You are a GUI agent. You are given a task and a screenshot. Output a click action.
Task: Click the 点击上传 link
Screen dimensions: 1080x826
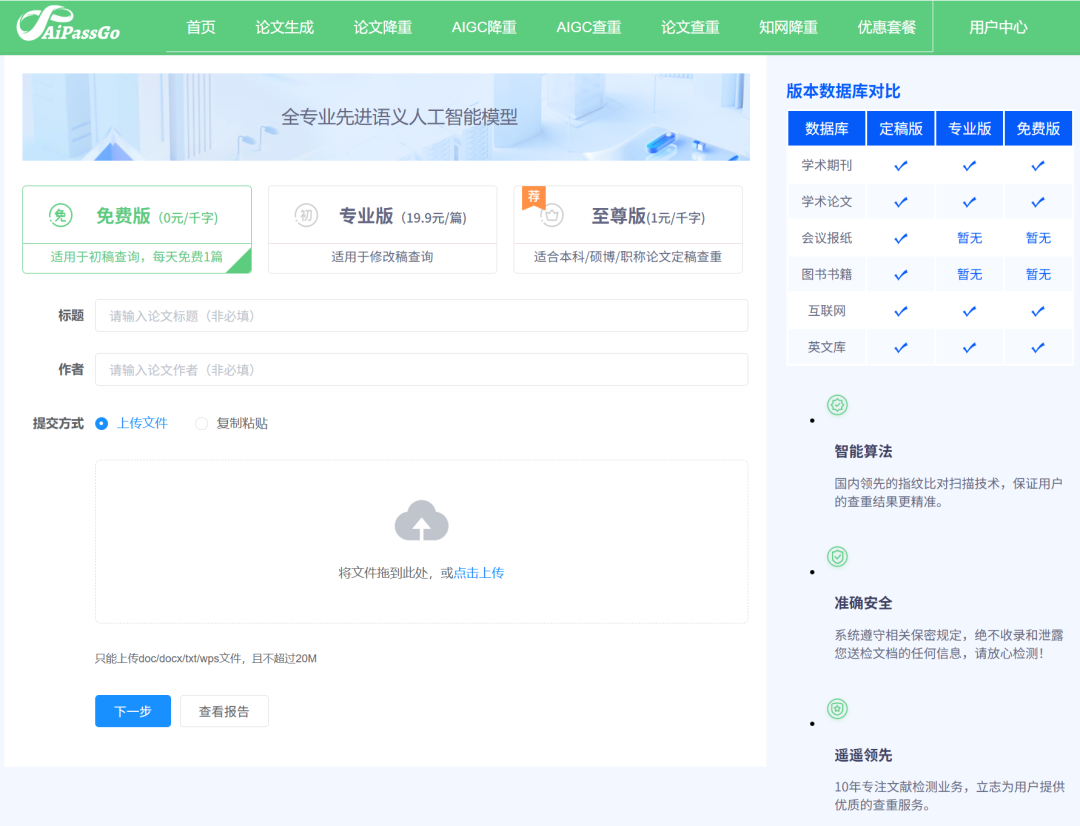(x=479, y=573)
